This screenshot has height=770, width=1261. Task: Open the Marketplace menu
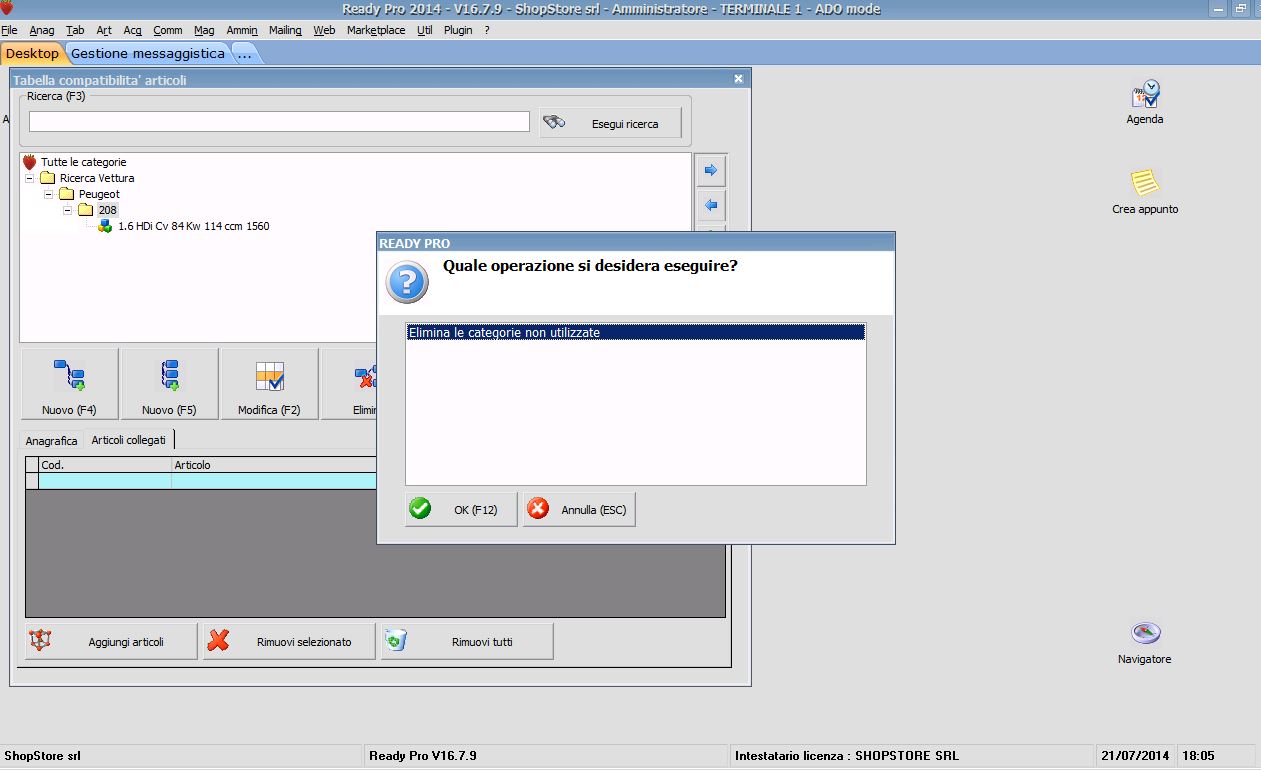[x=376, y=30]
